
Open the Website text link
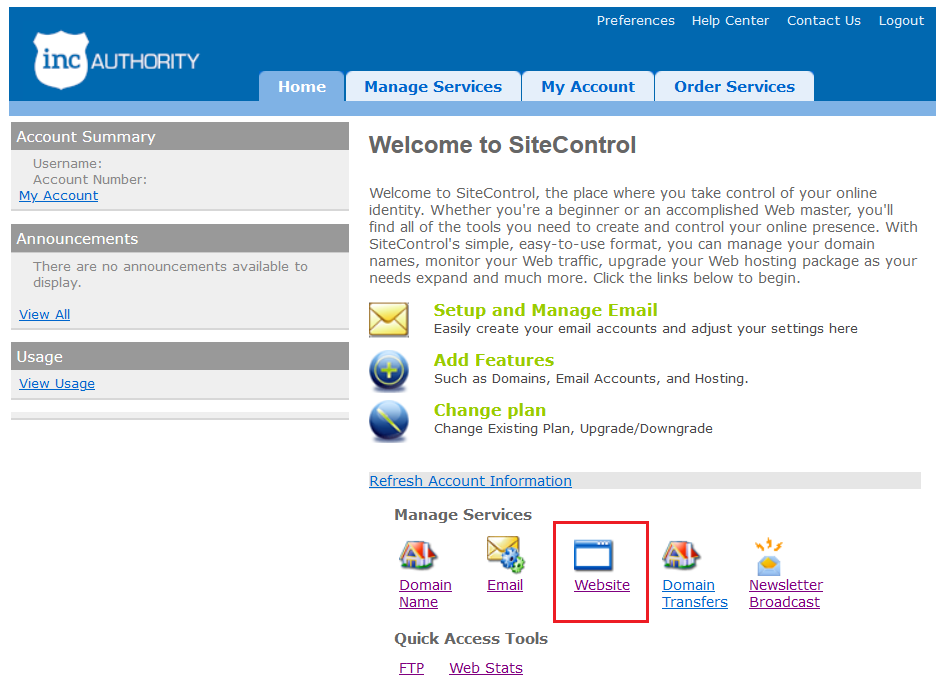point(602,585)
